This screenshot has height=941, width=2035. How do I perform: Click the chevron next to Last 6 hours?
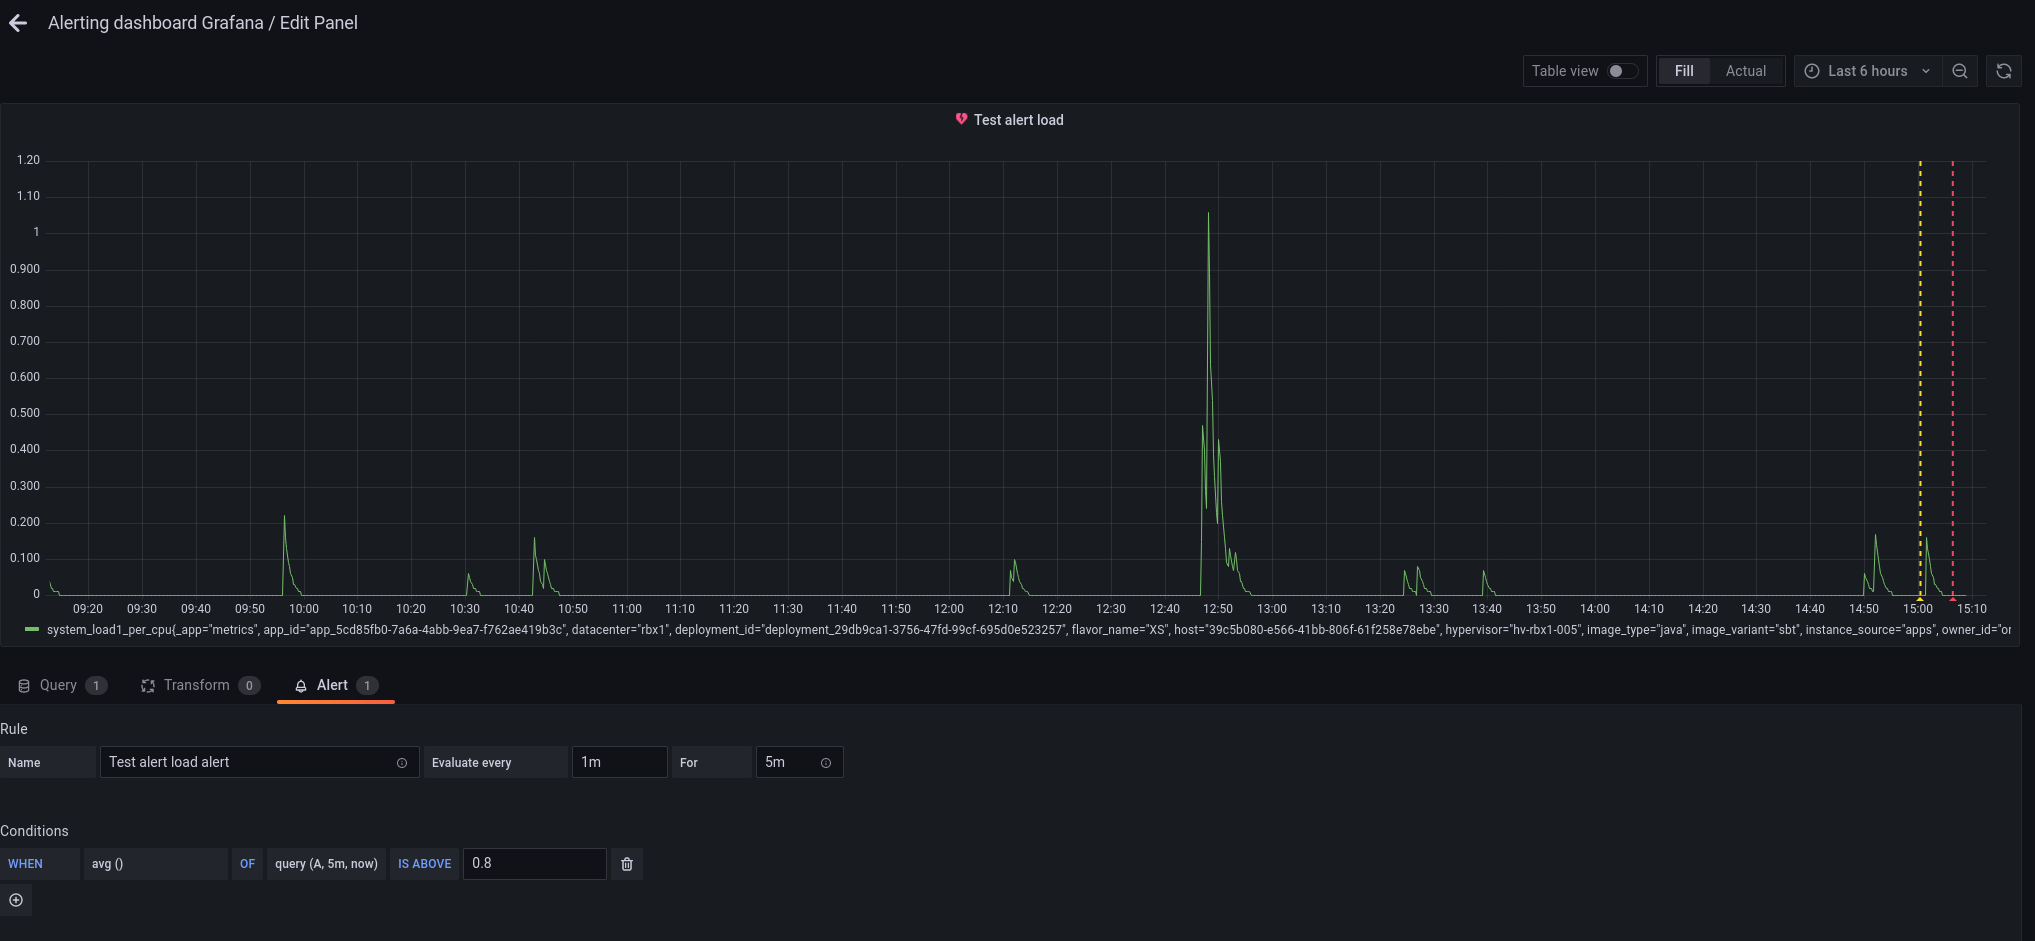click(x=1926, y=71)
